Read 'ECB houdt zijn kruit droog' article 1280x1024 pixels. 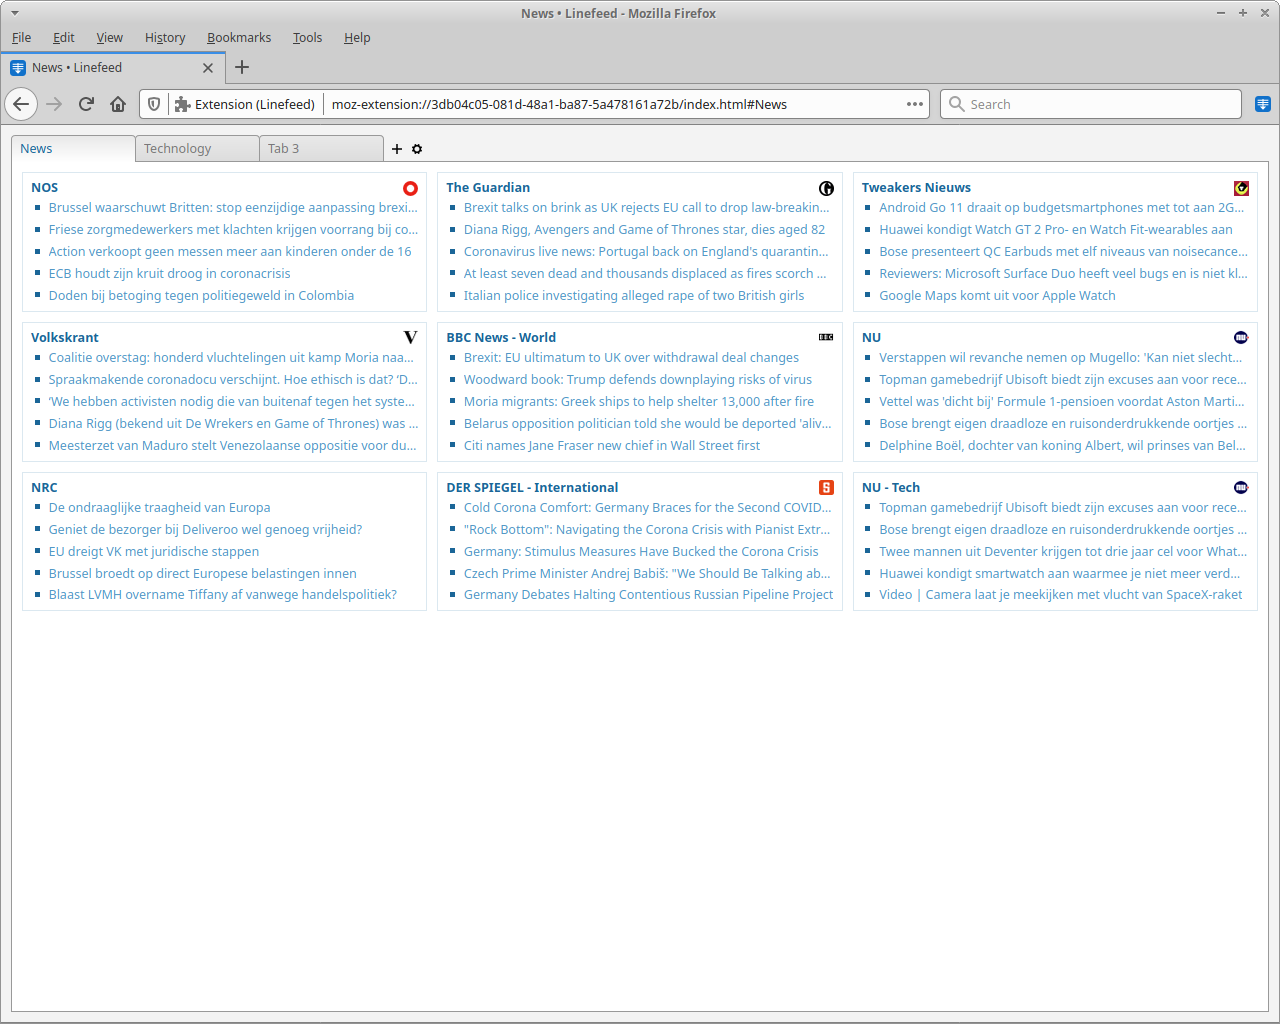170,273
